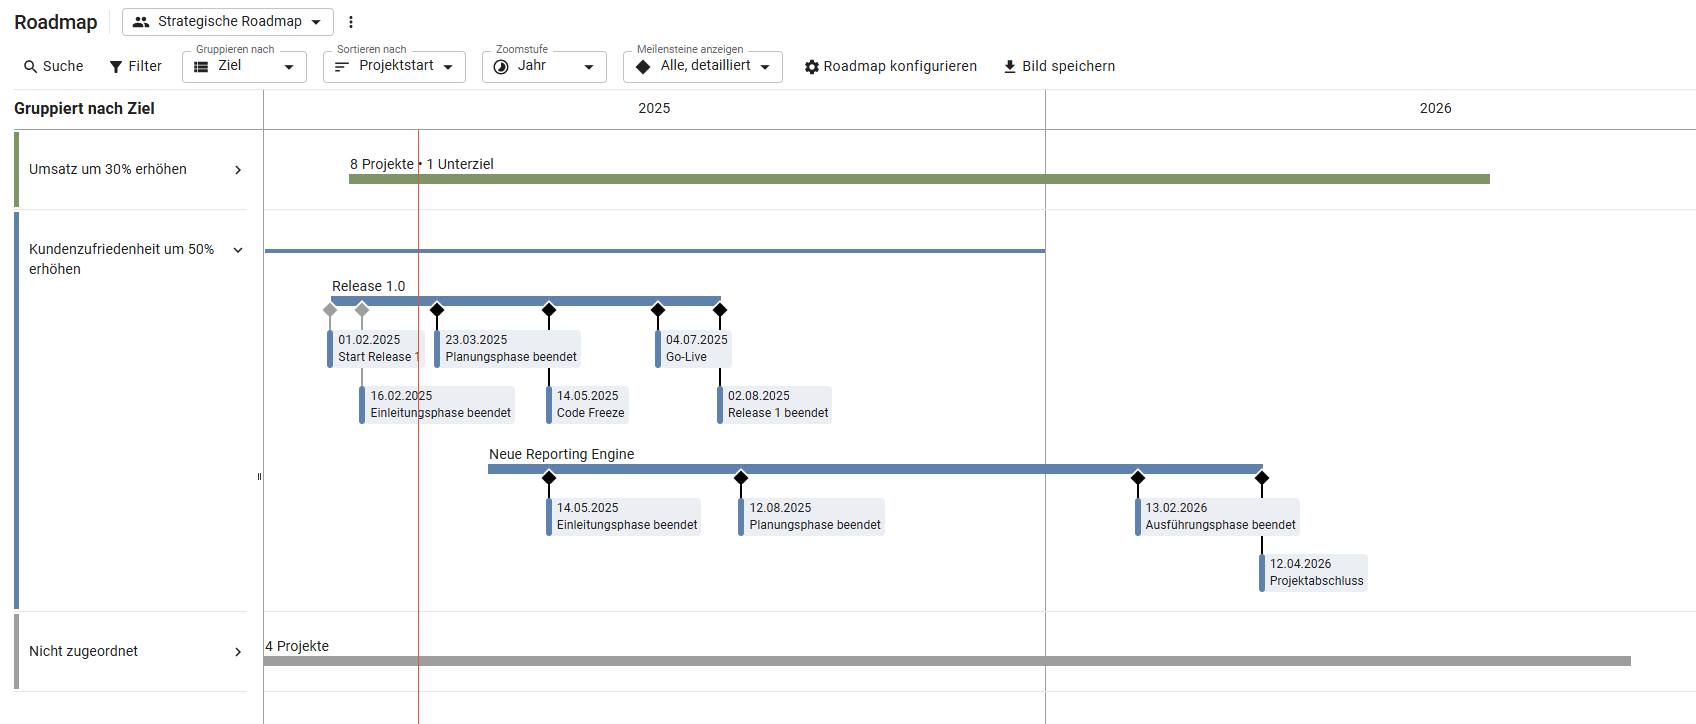Click the Release 1.0 project bar
This screenshot has height=724, width=1696.
526,300
